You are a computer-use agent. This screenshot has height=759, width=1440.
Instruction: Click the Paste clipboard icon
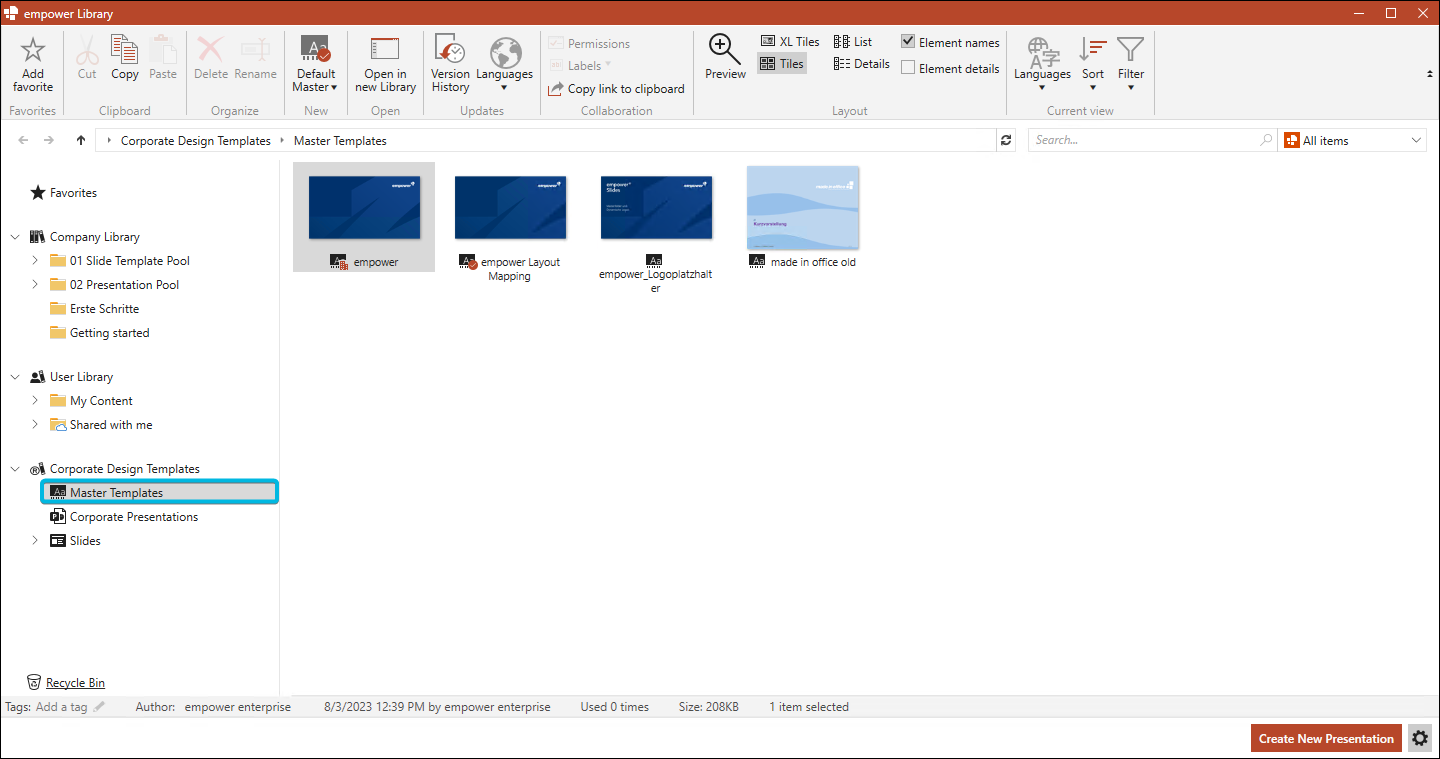click(x=163, y=50)
